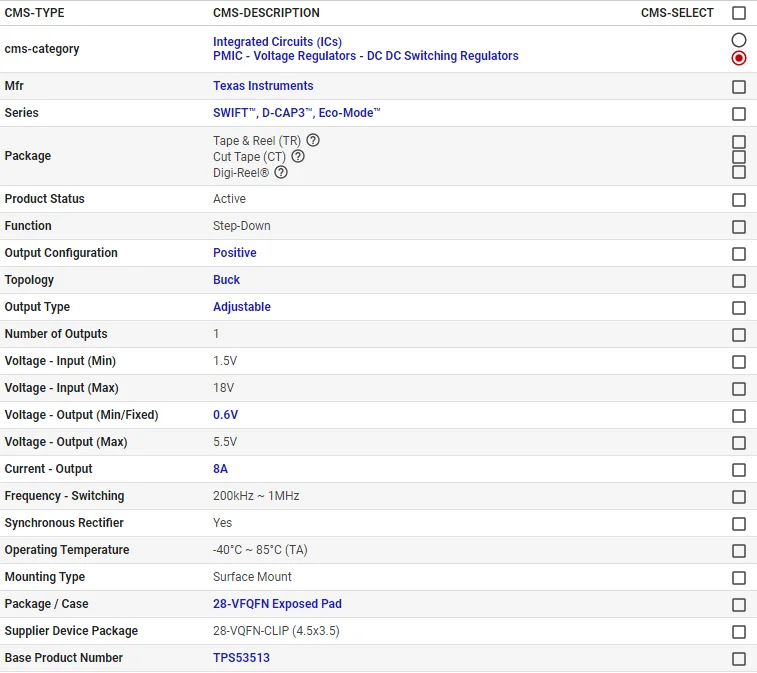Viewport: 757px width, 673px height.
Task: Check the Tape & Reel package checkbox
Action: point(739,142)
